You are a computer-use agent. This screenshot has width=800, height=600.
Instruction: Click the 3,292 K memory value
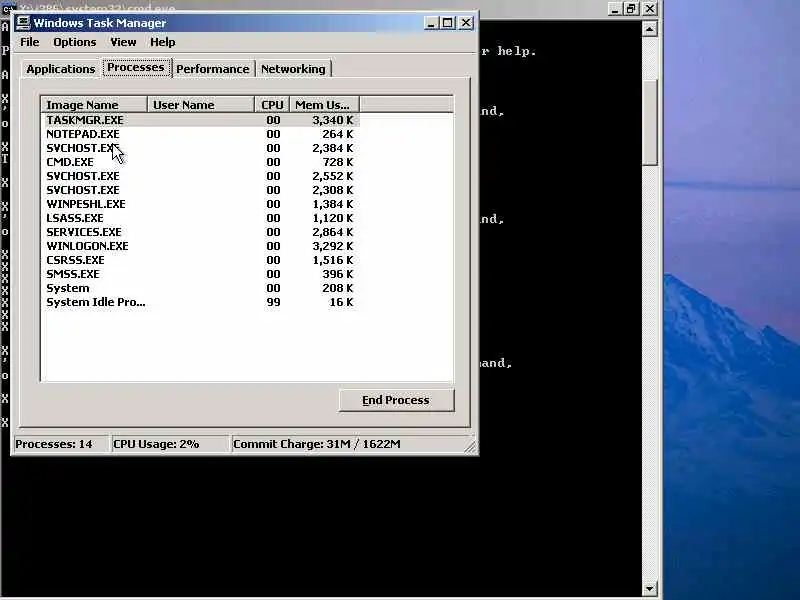333,246
